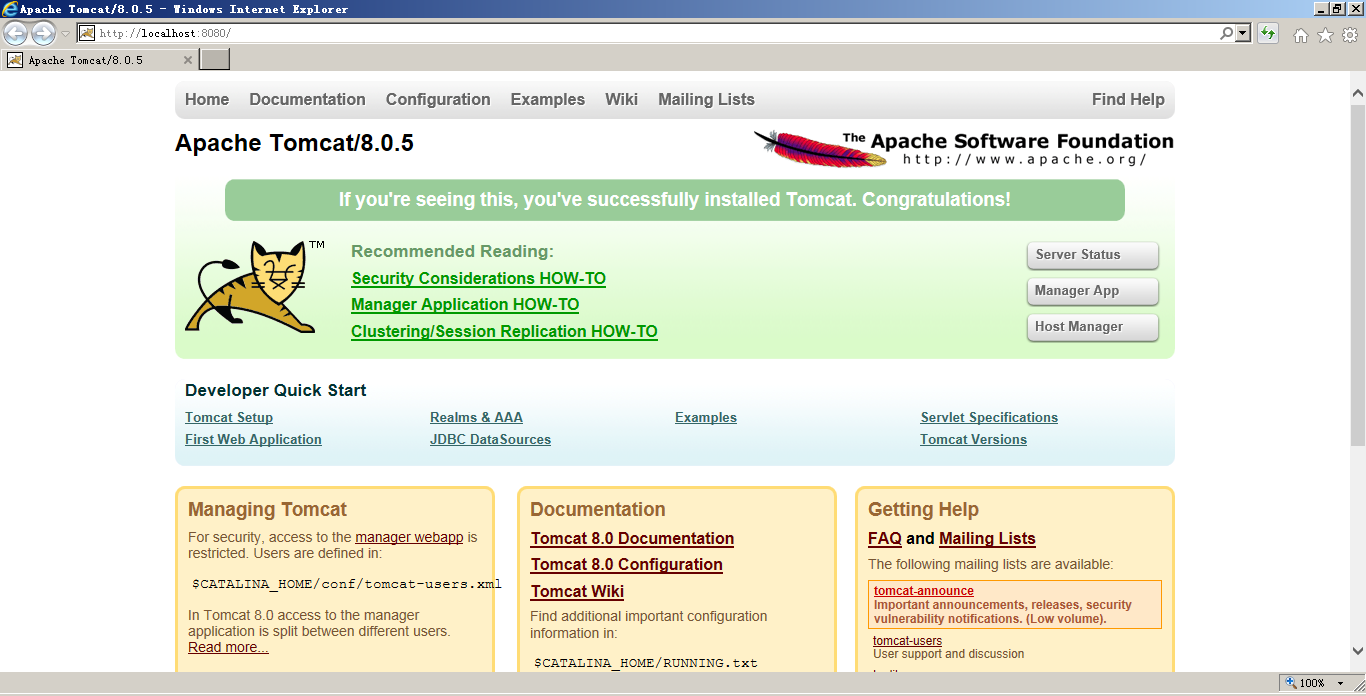This screenshot has height=696, width=1366.
Task: Click the Internet Explorer title bar icon
Action: tap(9, 9)
